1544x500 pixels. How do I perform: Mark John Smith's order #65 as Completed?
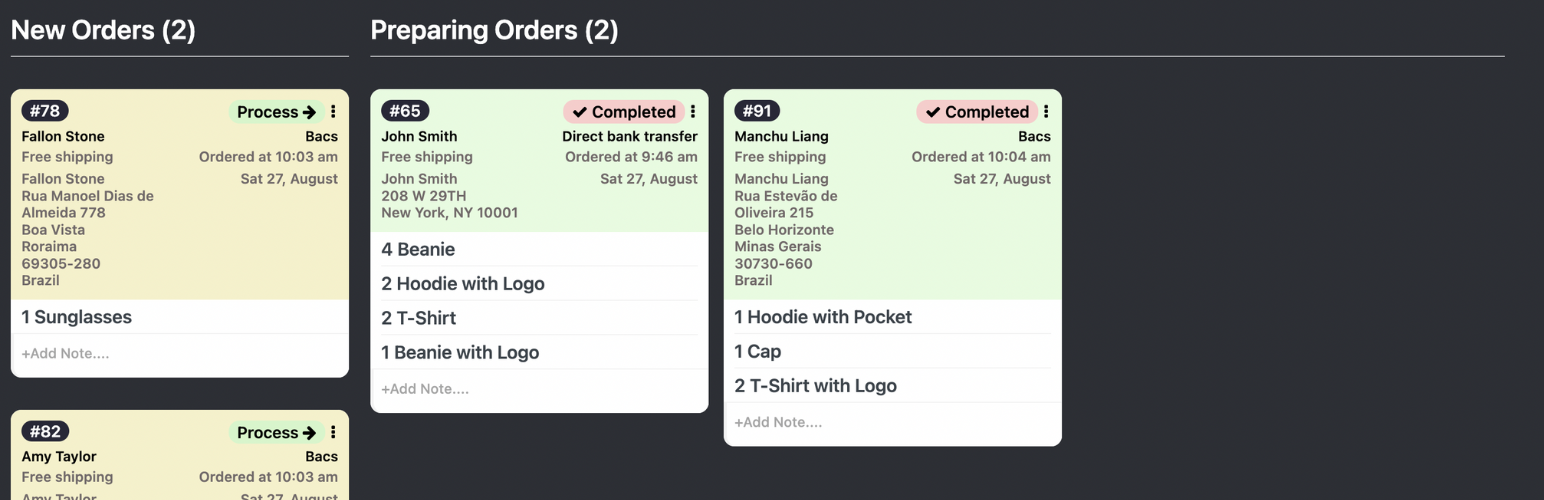pyautogui.click(x=624, y=112)
